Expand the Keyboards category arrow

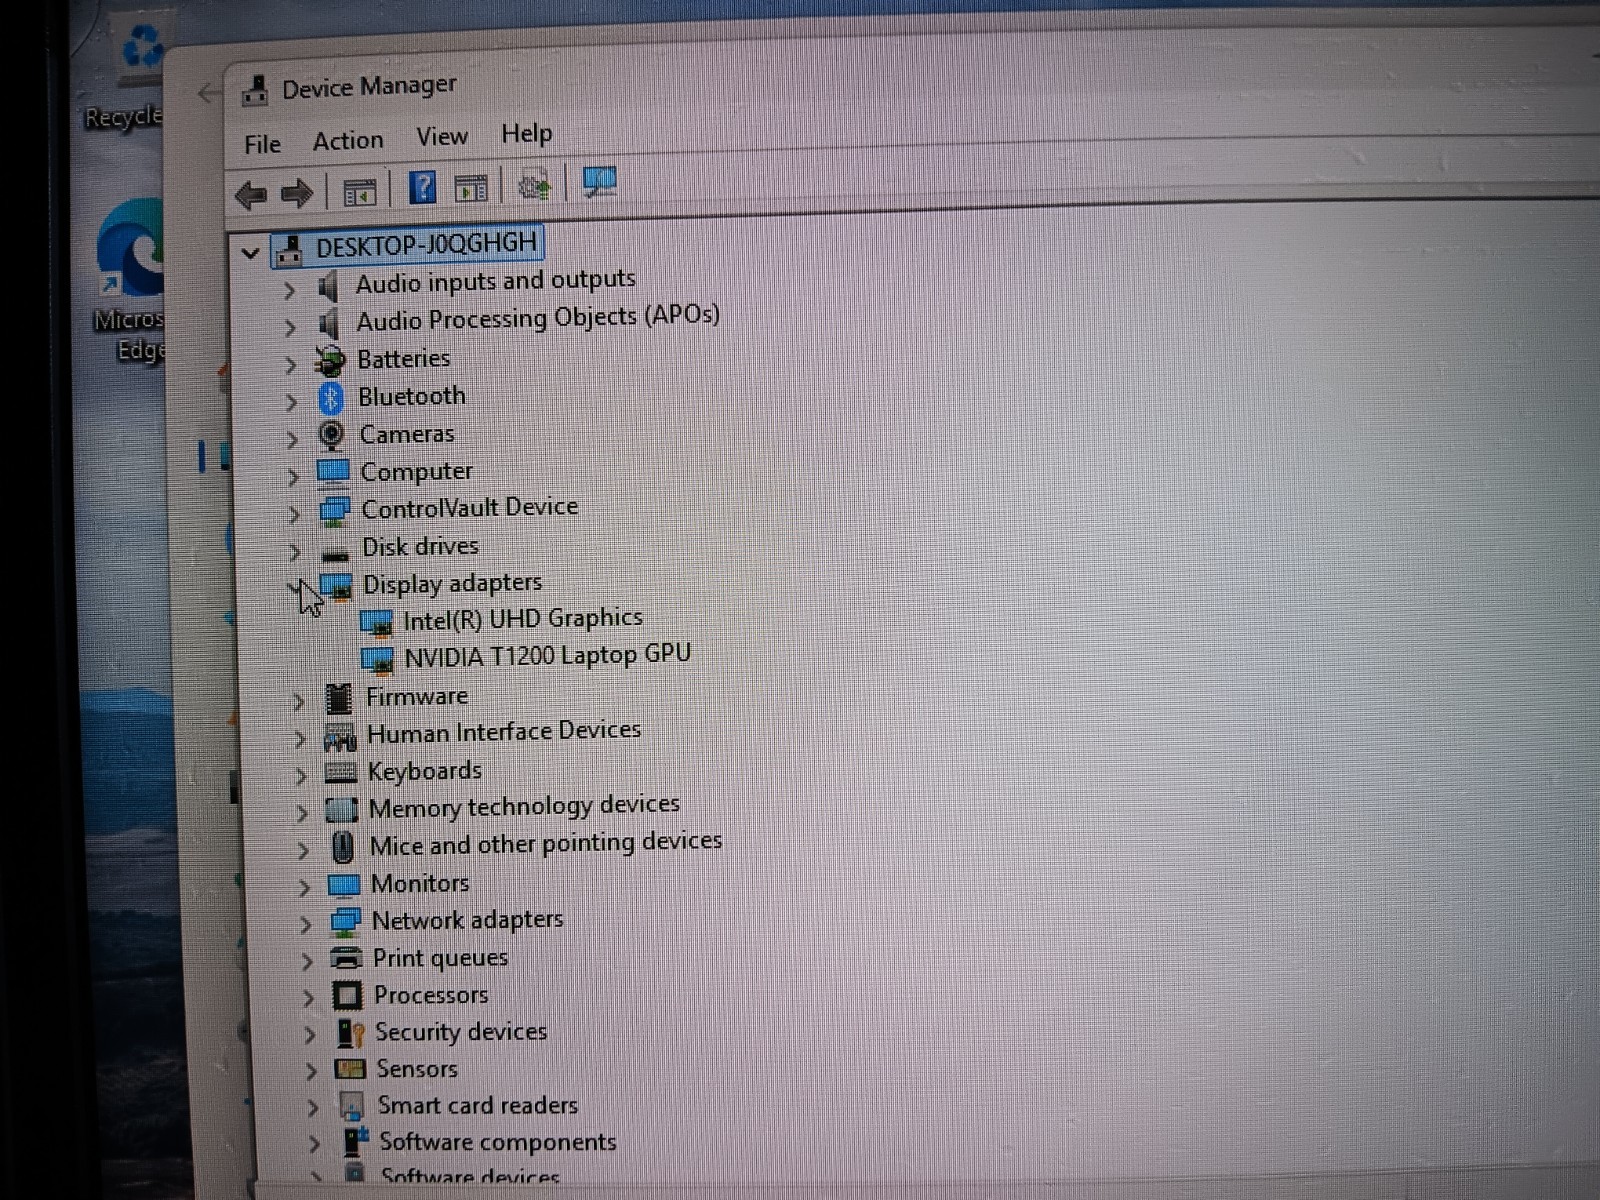point(301,777)
